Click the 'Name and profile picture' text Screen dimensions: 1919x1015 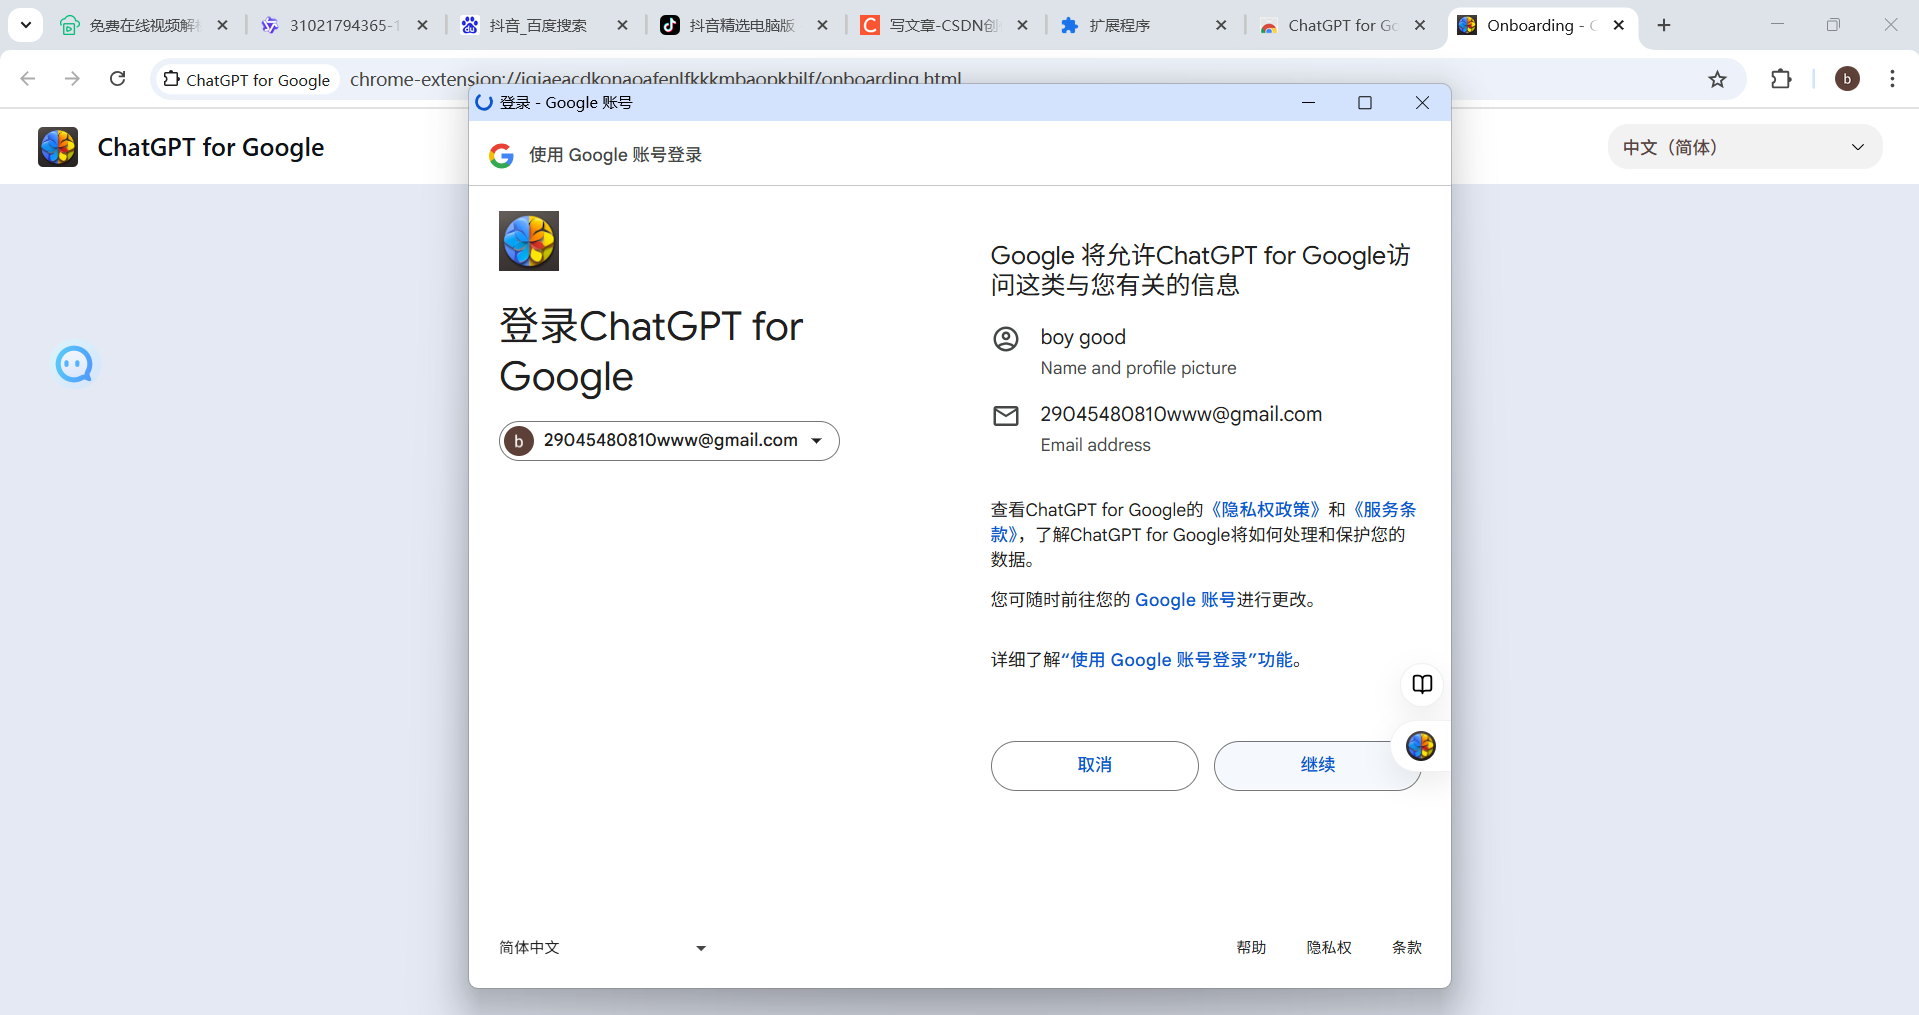pos(1138,368)
